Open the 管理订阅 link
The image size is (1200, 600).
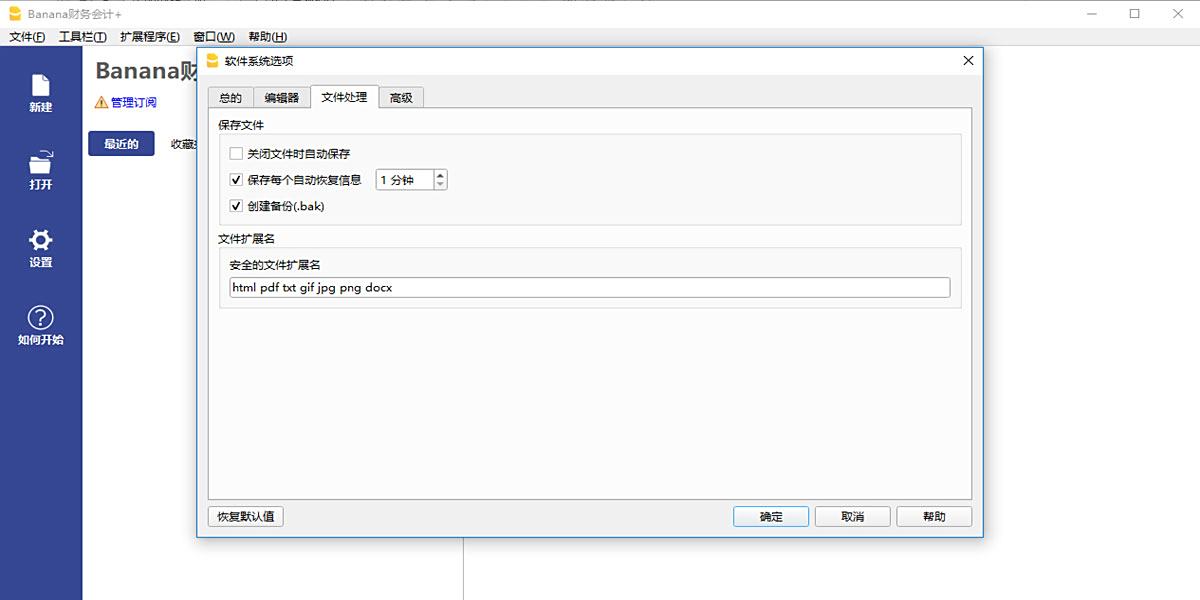133,102
